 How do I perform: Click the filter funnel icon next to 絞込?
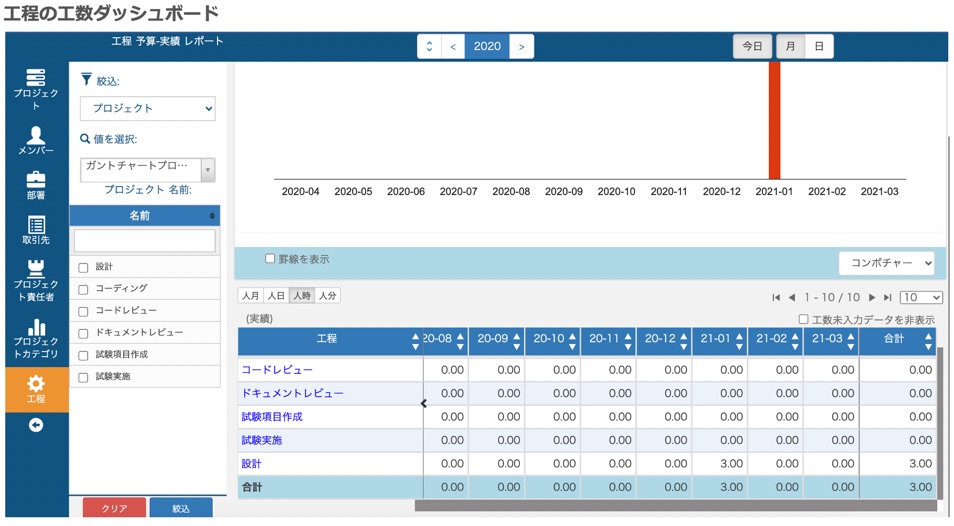86,80
